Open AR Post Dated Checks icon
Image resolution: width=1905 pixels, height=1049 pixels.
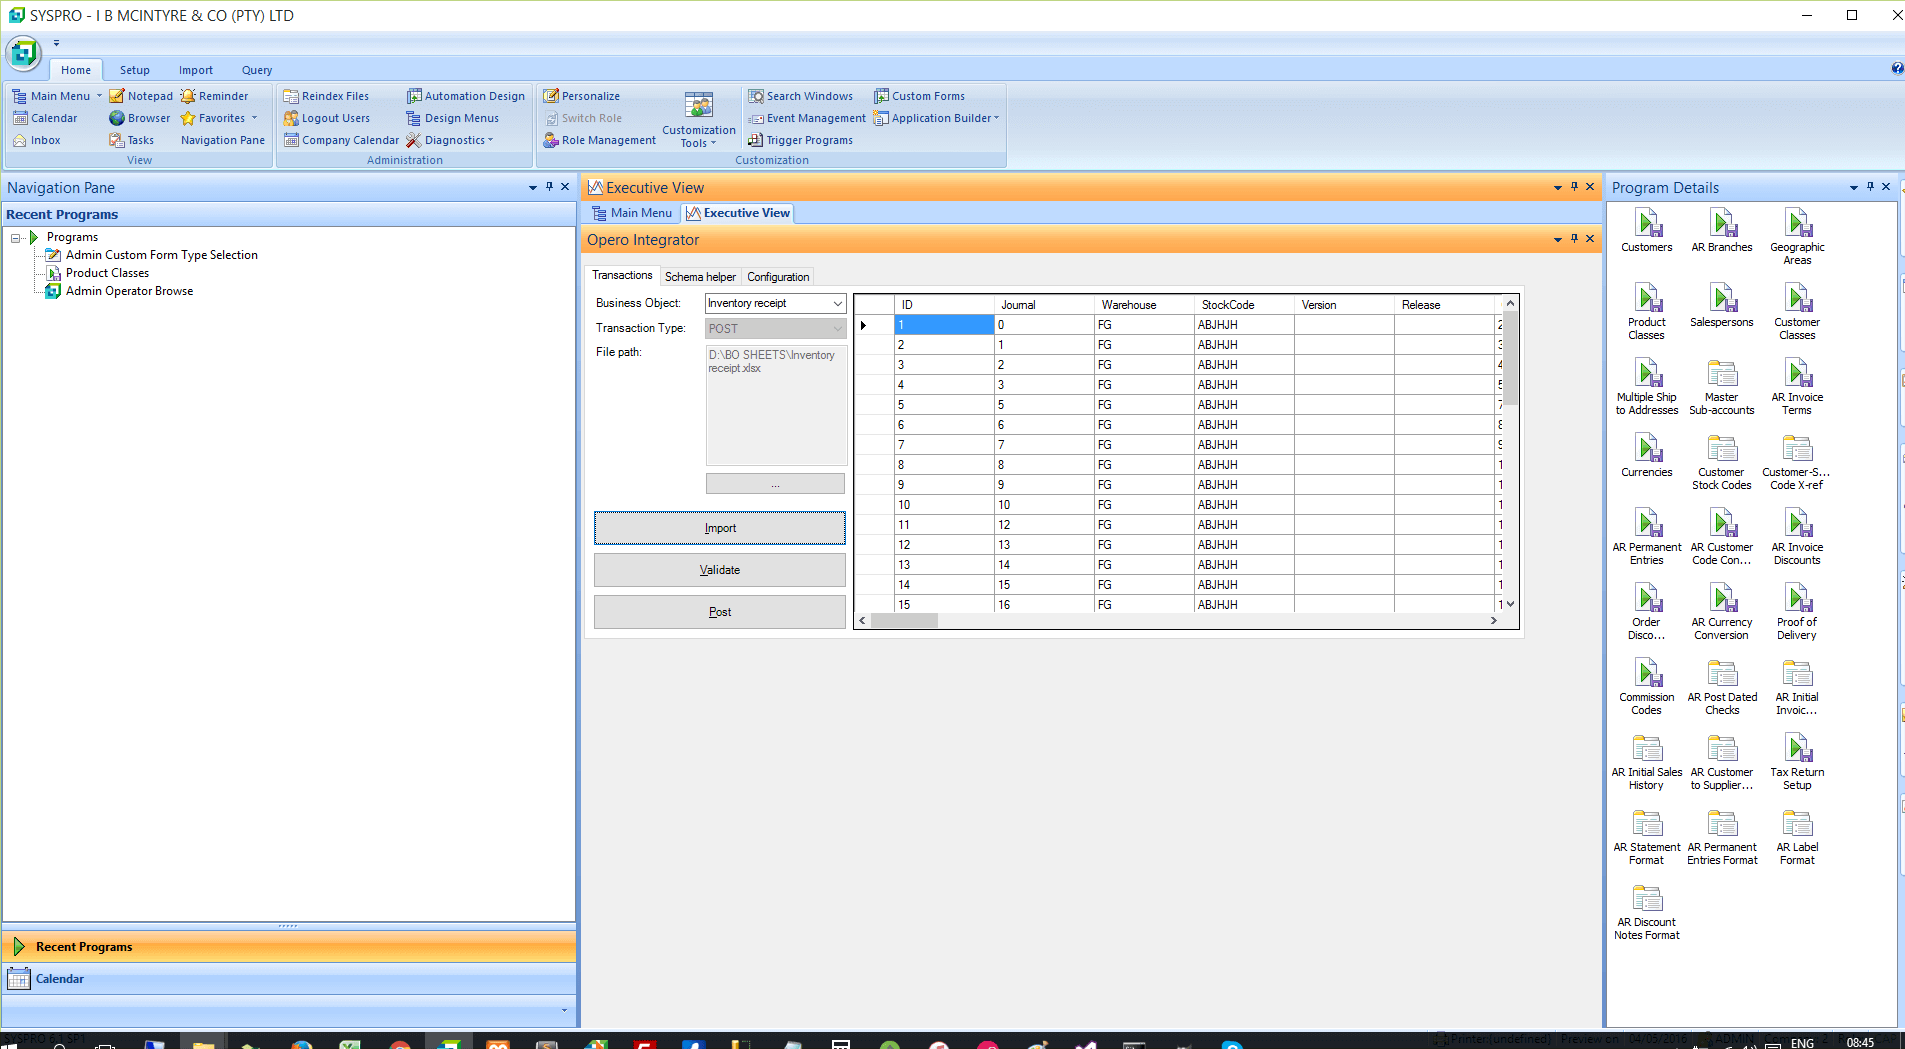[1721, 686]
